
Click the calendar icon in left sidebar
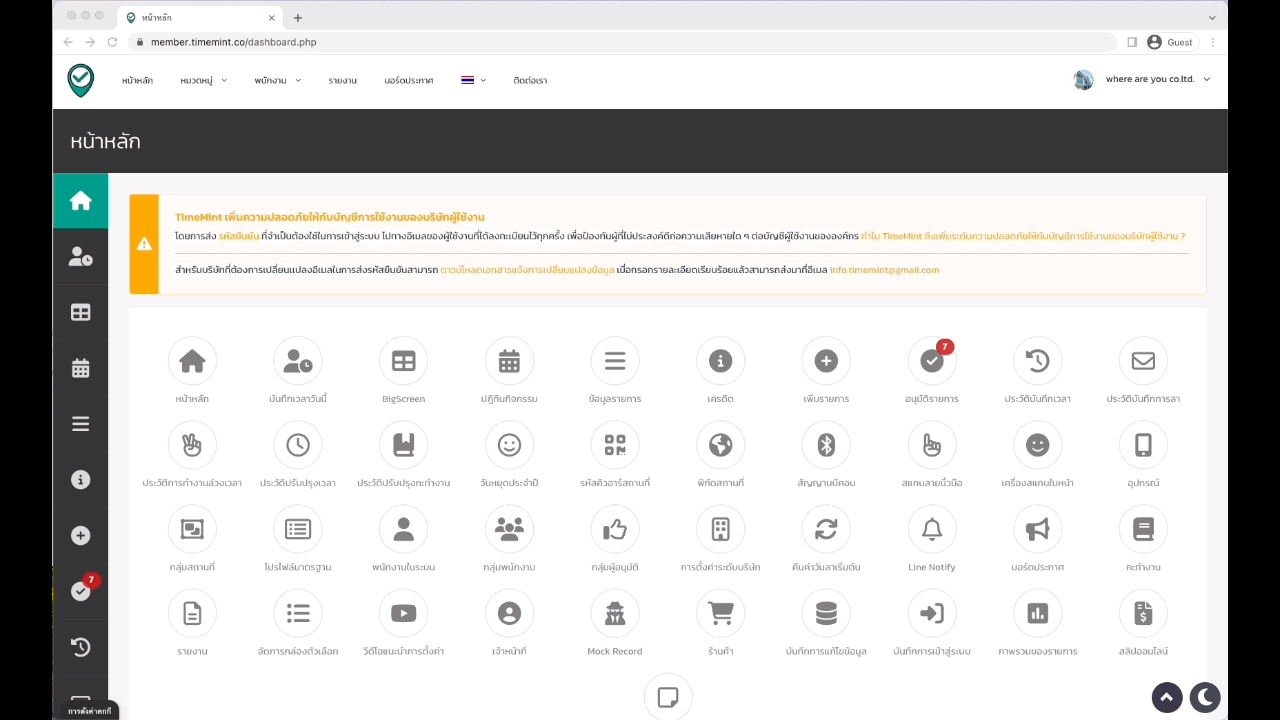[x=81, y=368]
